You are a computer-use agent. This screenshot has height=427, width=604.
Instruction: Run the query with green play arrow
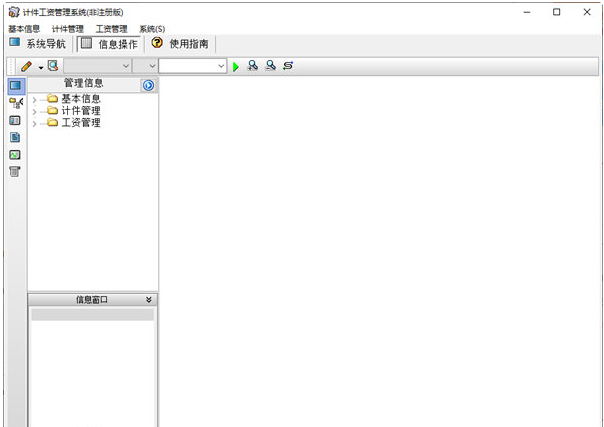point(236,67)
